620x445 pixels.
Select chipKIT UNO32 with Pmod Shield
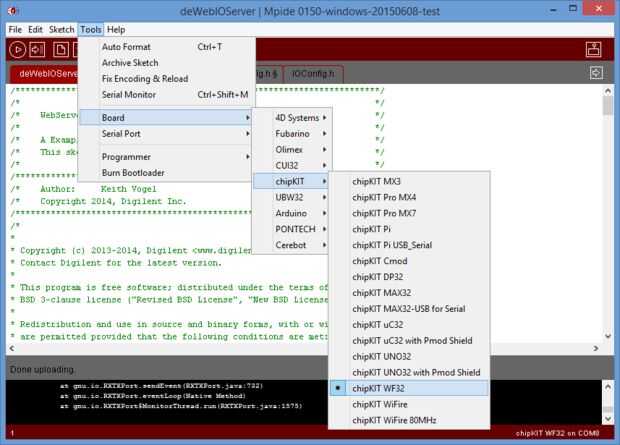pyautogui.click(x=409, y=372)
